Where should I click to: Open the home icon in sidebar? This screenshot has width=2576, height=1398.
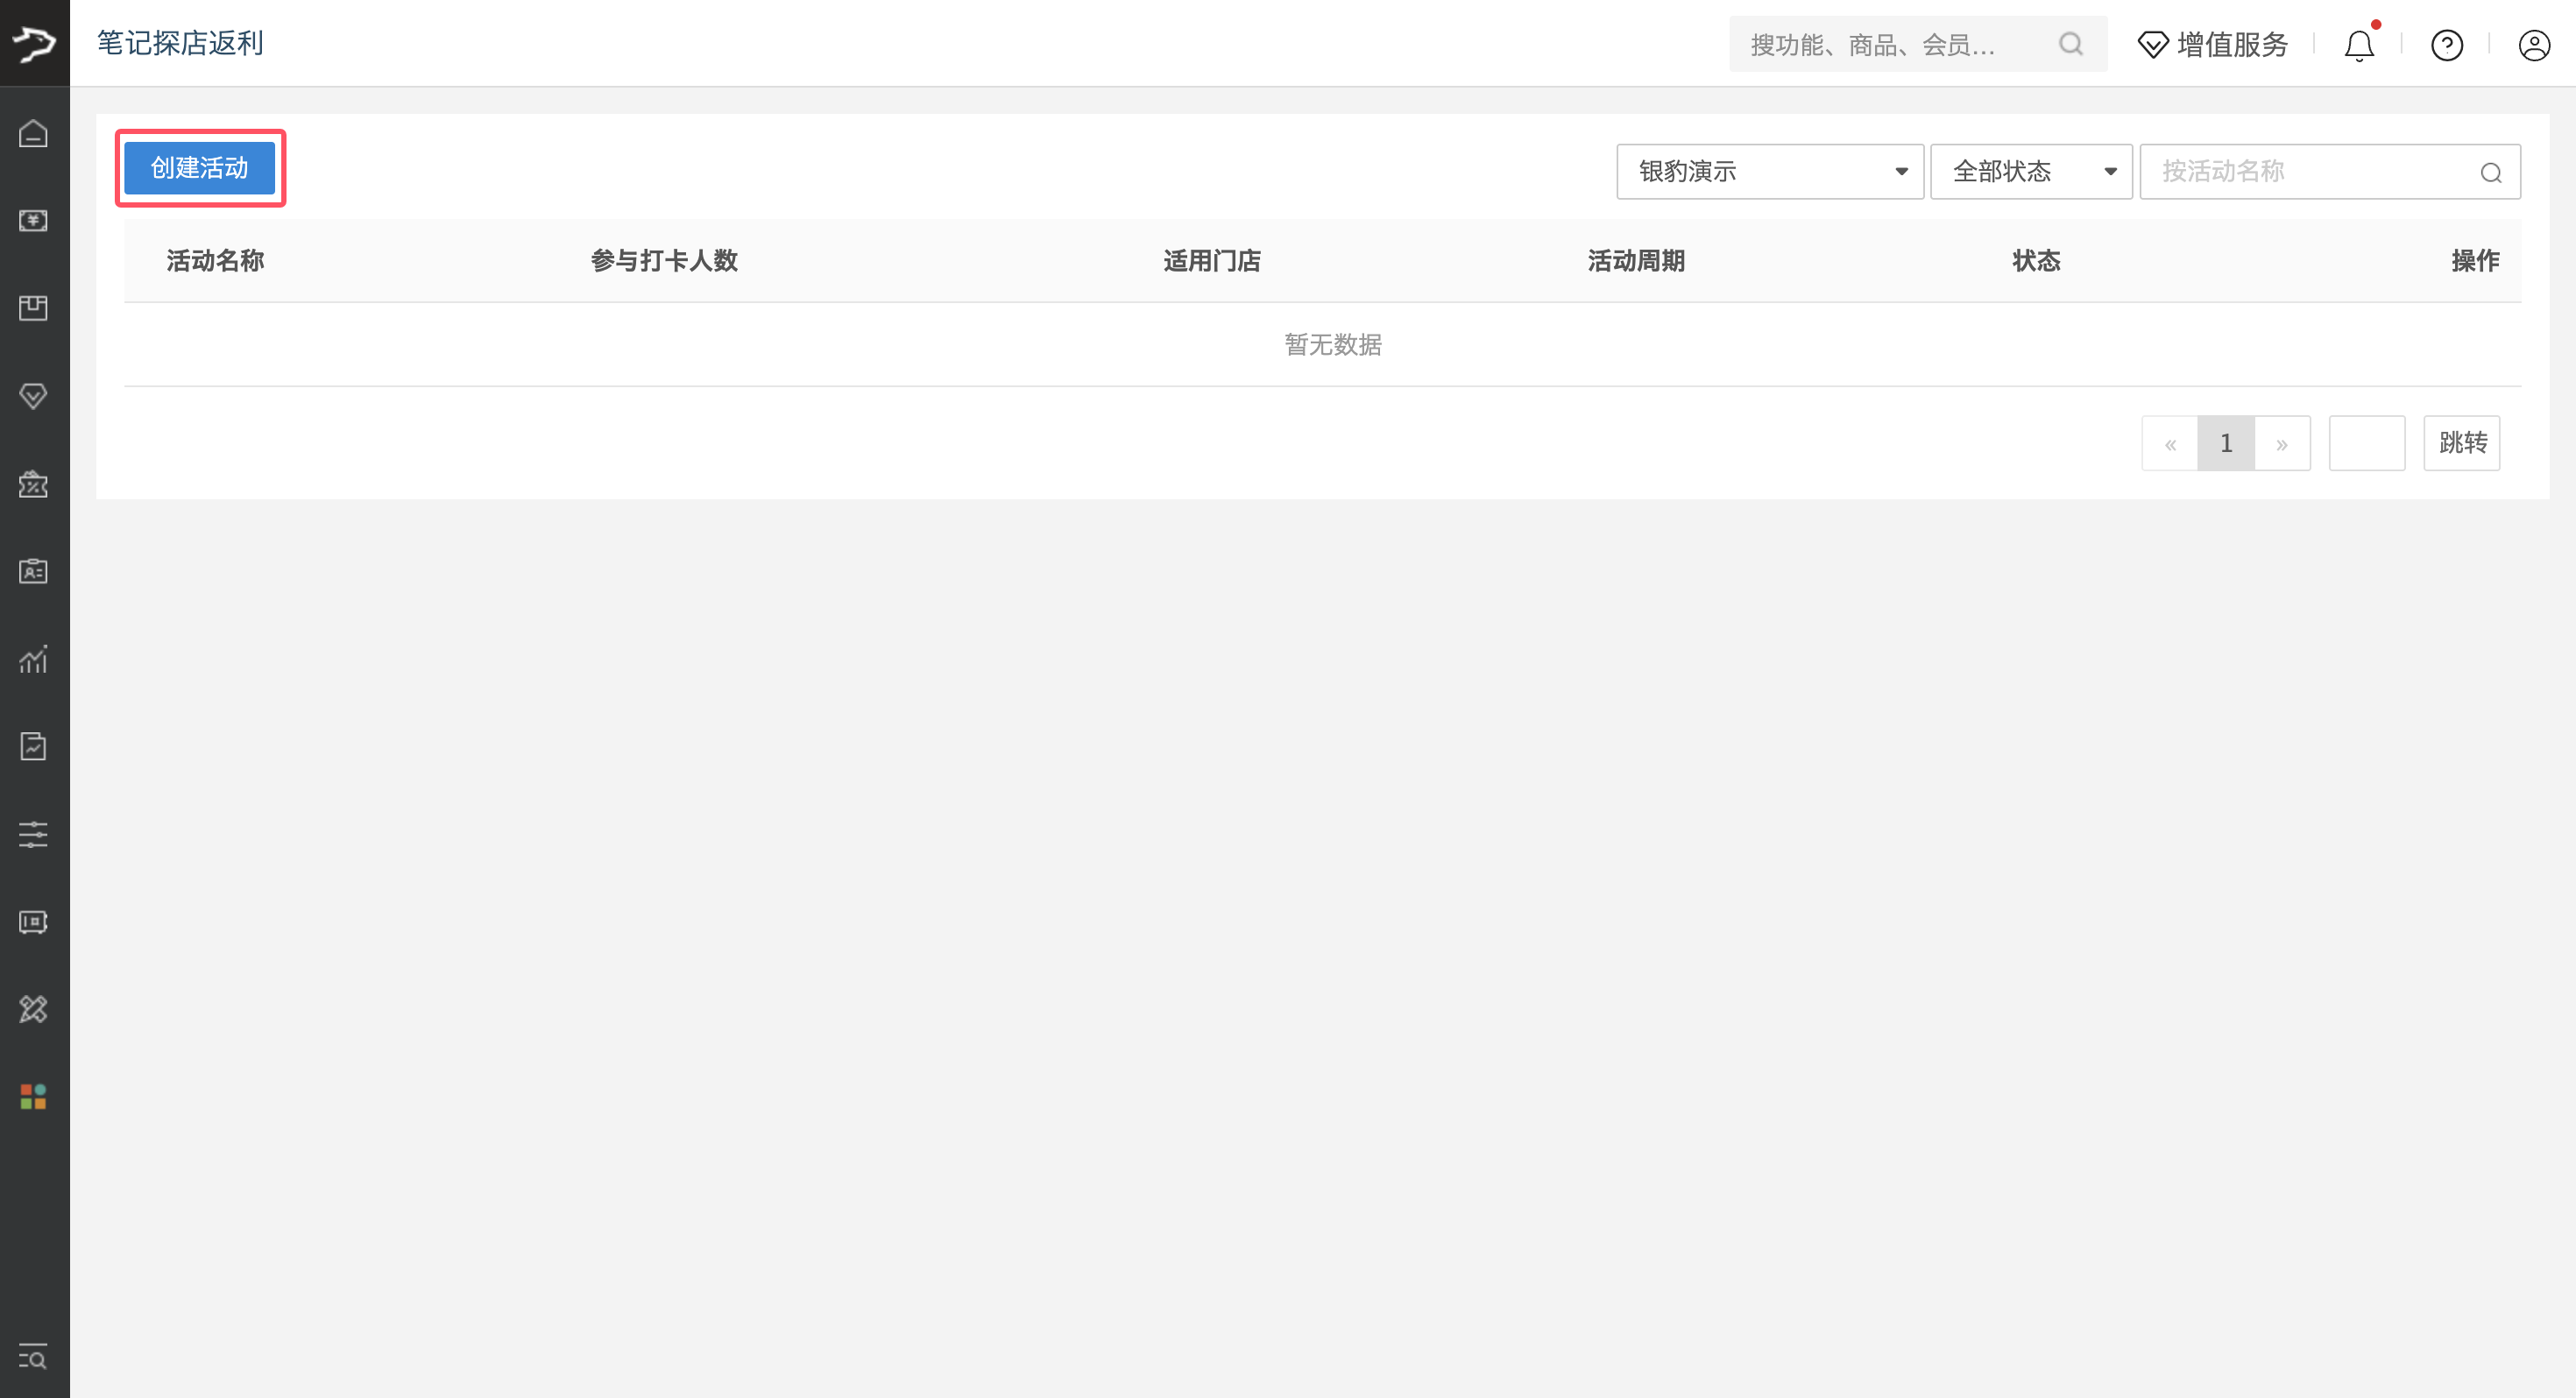tap(33, 133)
